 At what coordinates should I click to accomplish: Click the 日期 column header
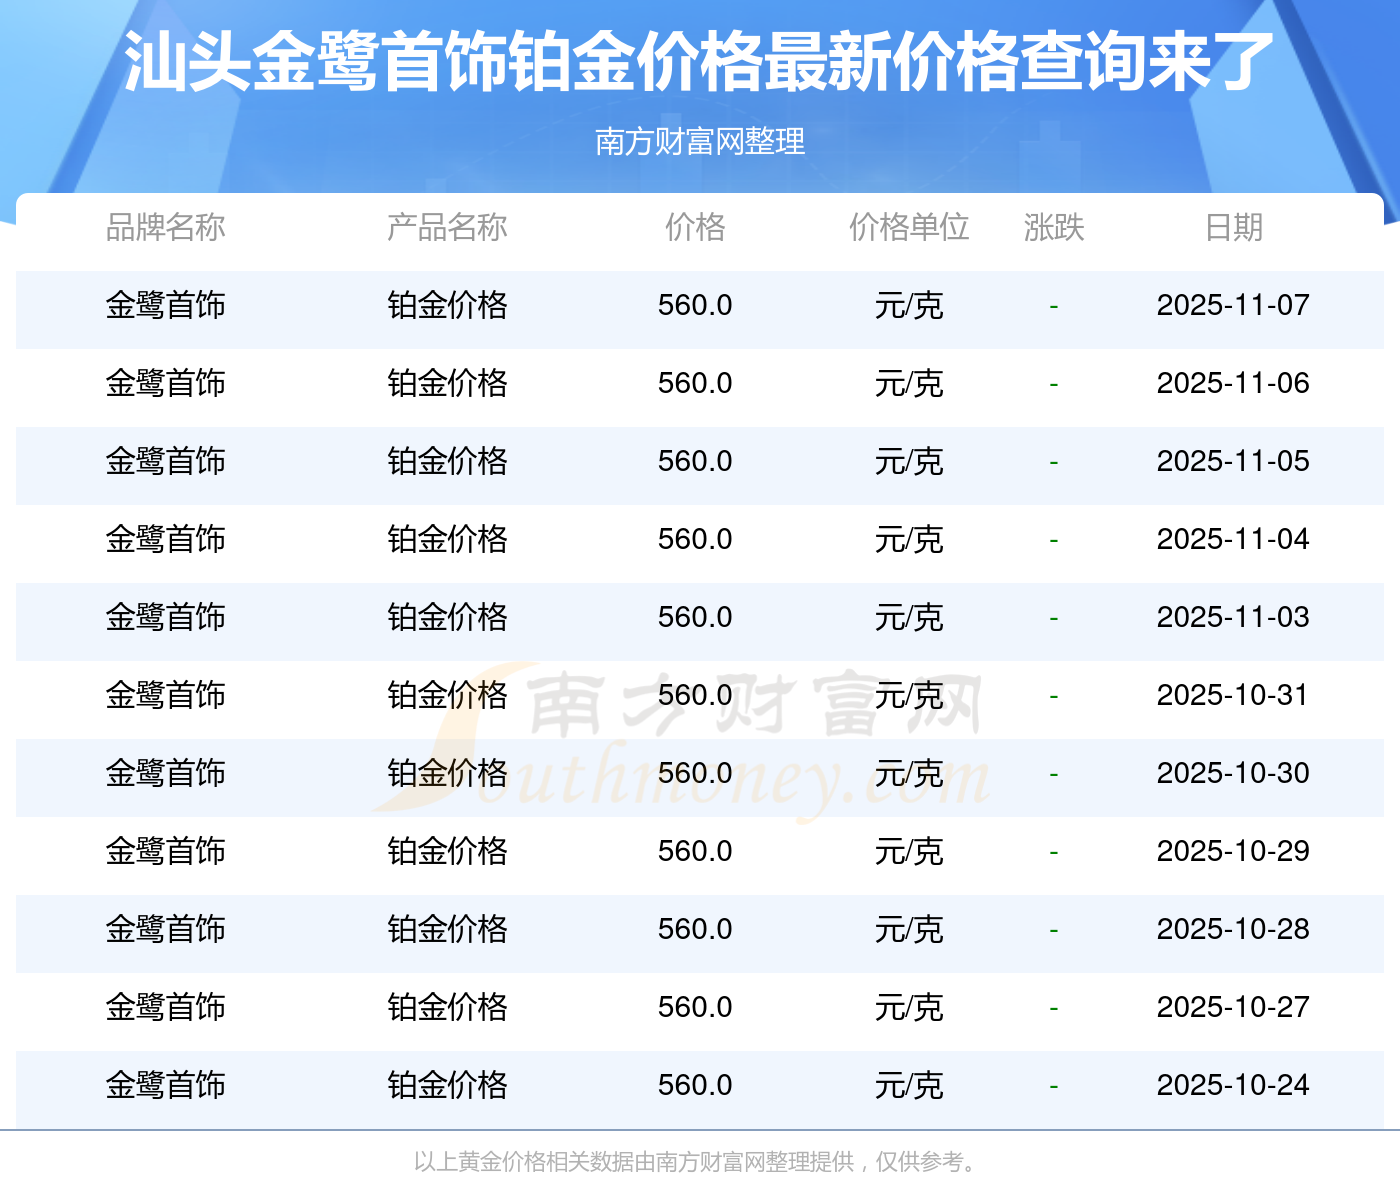click(1233, 228)
